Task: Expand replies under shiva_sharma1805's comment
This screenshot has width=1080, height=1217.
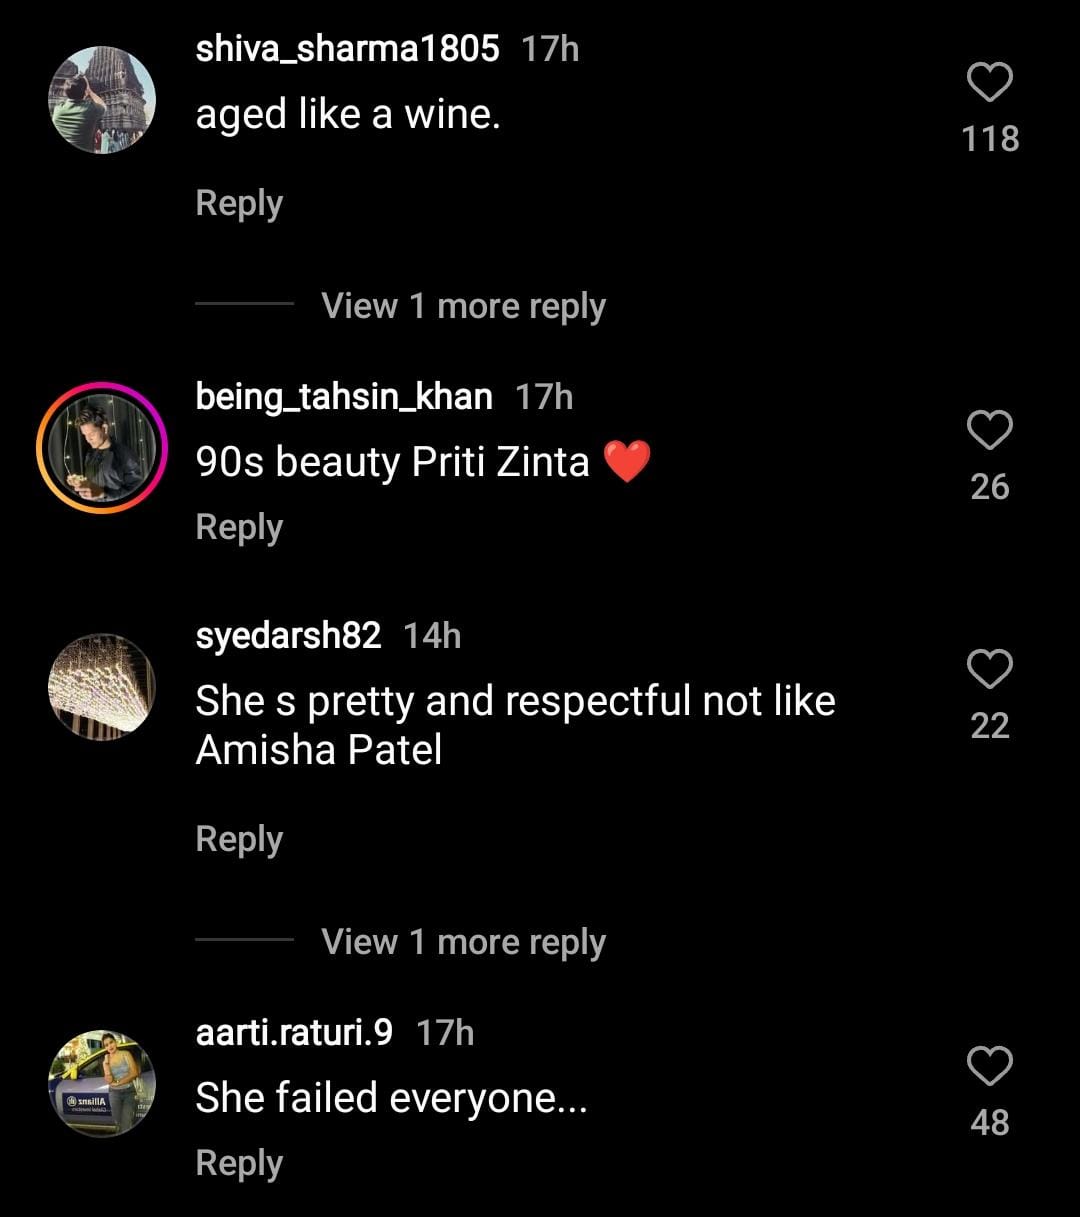Action: (x=463, y=306)
